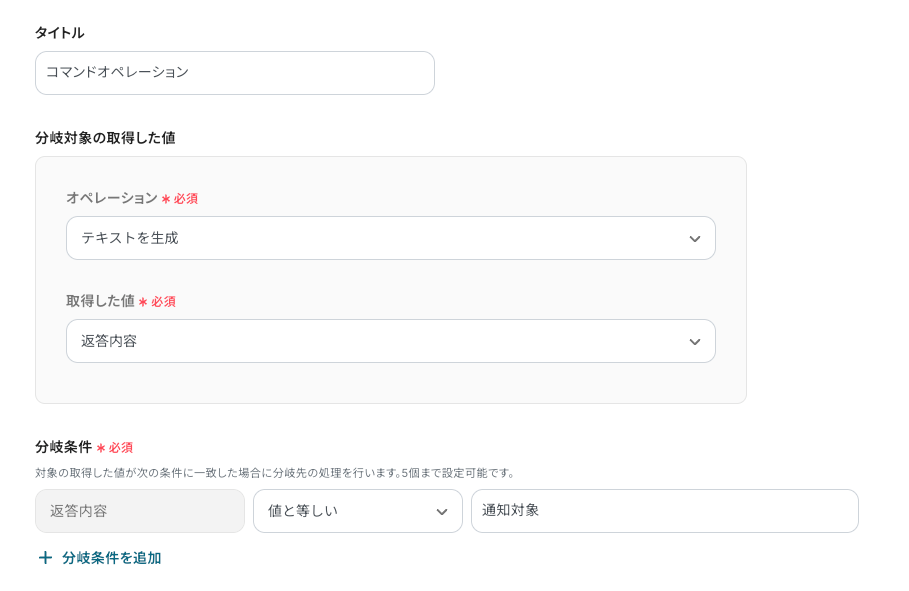The height and width of the screenshot is (591, 909).
Task: Click the 通知対象 condition value field
Action: tap(664, 511)
